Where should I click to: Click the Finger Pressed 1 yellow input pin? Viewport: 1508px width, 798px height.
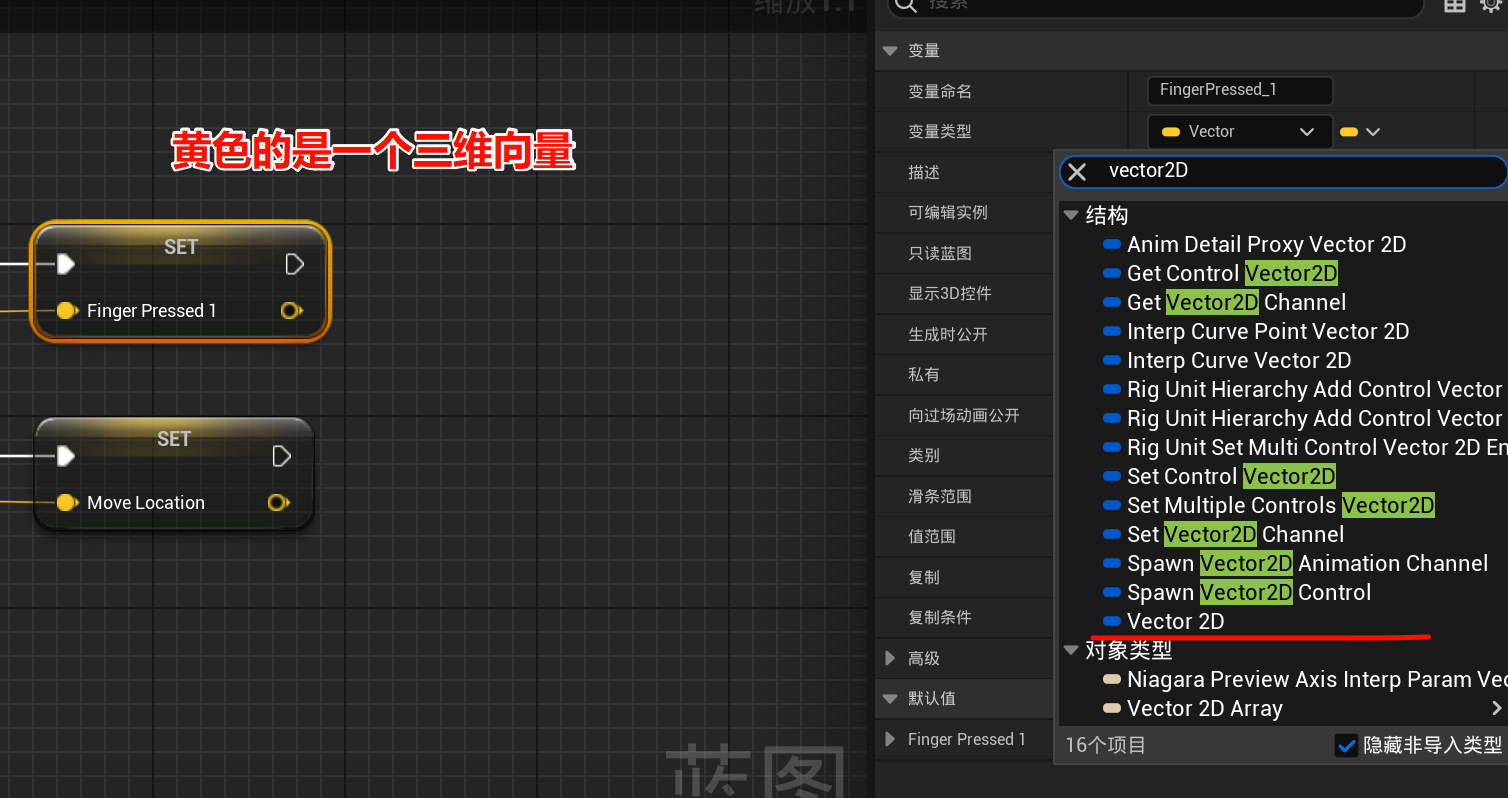pyautogui.click(x=66, y=311)
